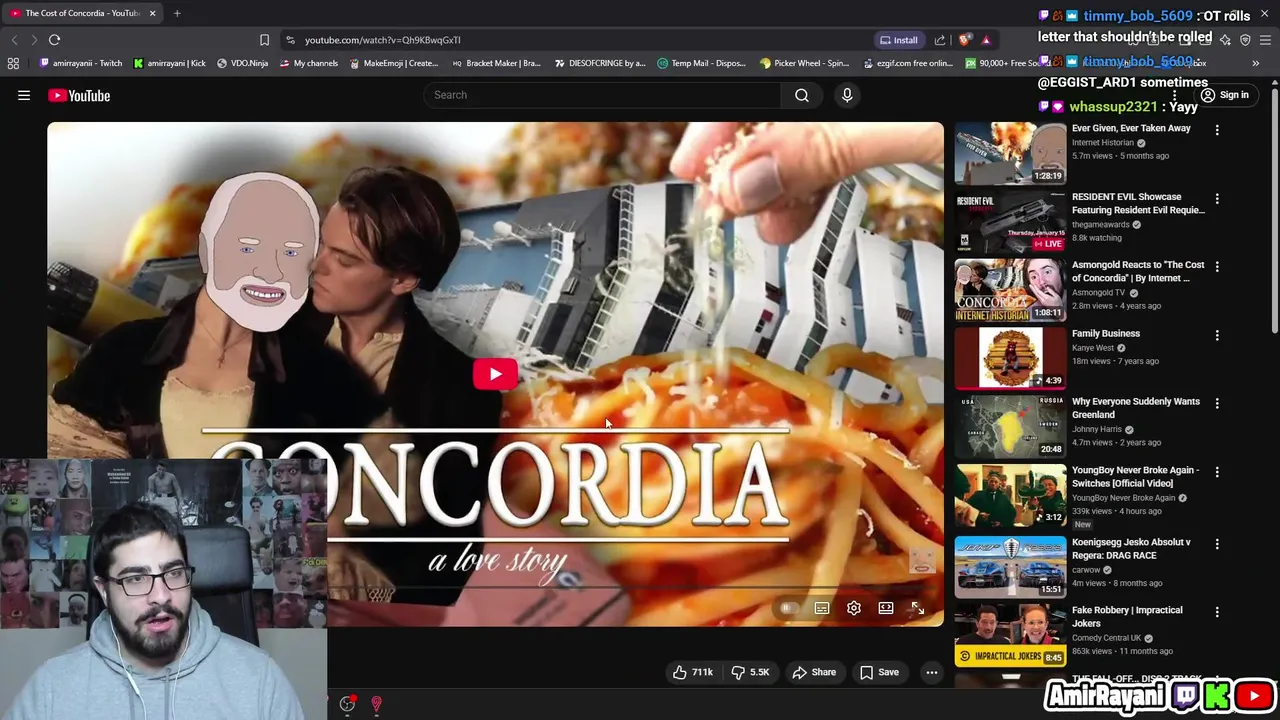
Task: Open the YouTube hamburger guide menu
Action: point(24,95)
